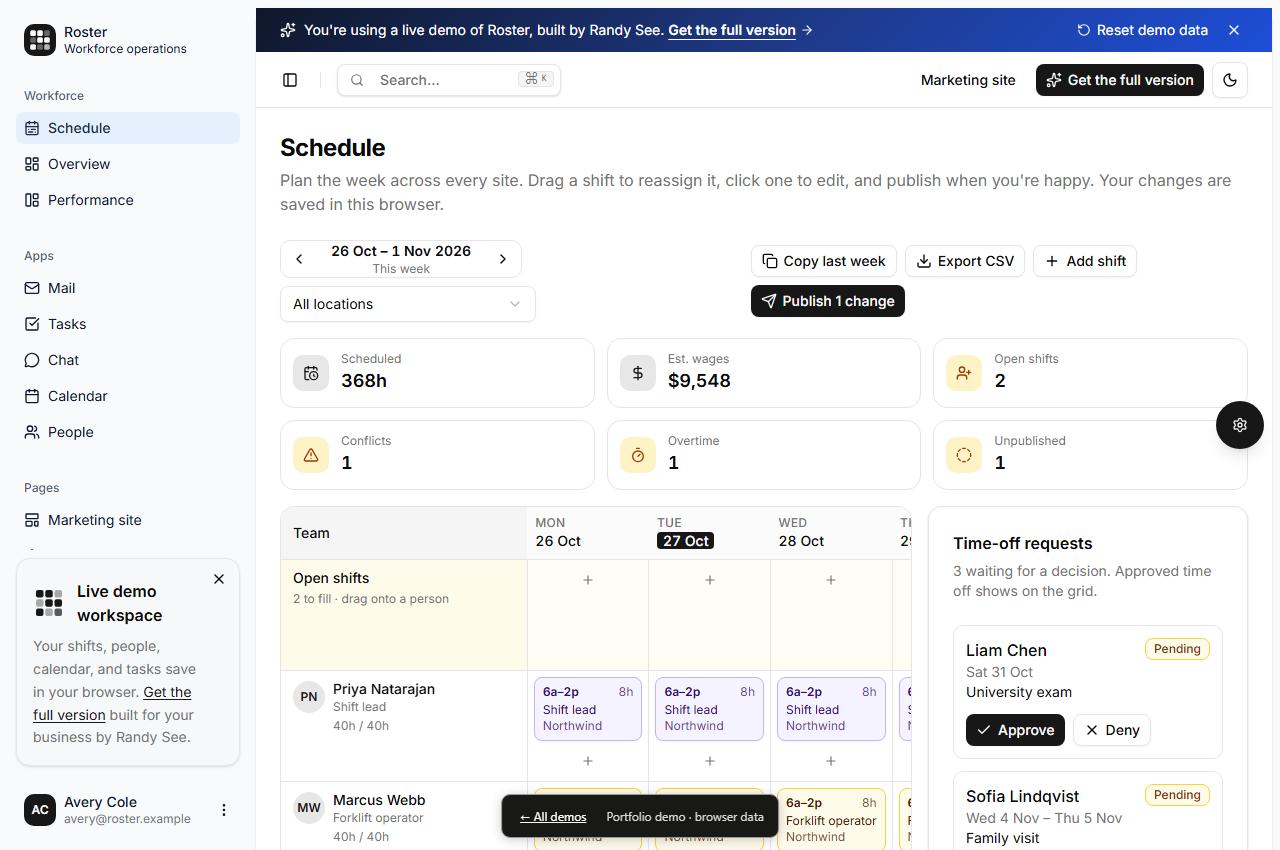Close the demo banner at top

pos(1234,30)
